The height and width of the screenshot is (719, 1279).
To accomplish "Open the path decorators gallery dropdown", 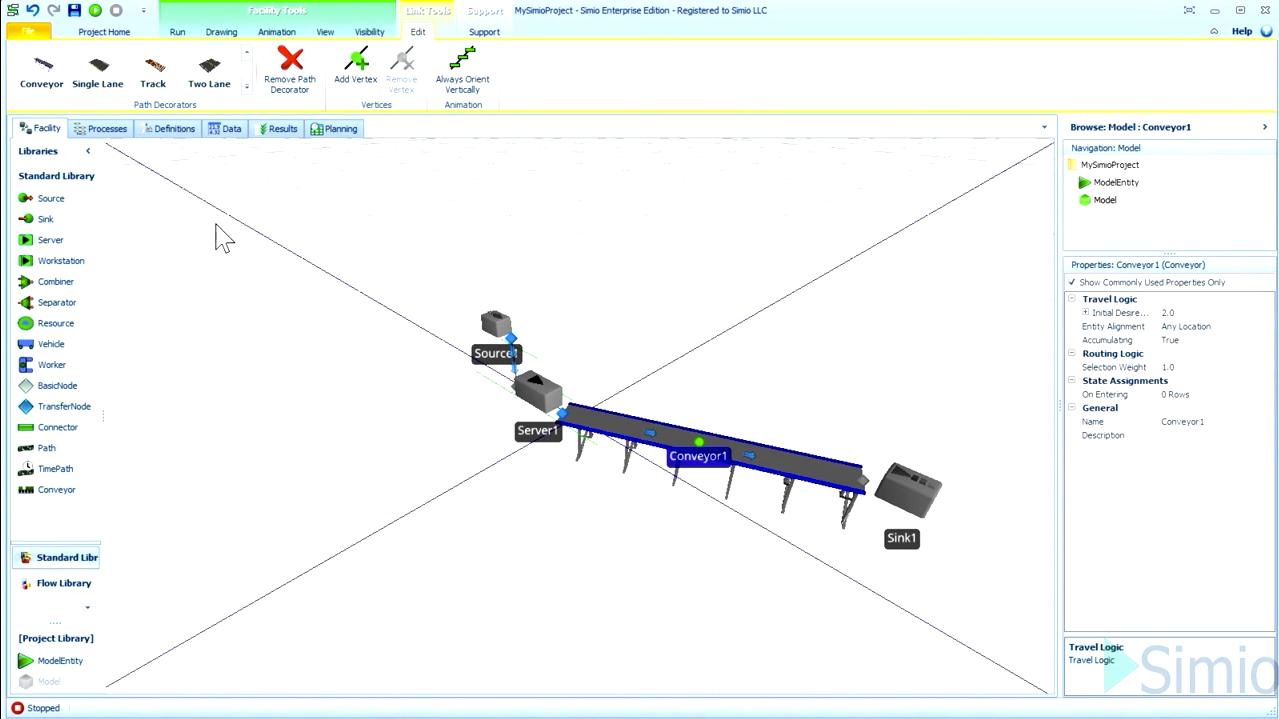I will (247, 87).
